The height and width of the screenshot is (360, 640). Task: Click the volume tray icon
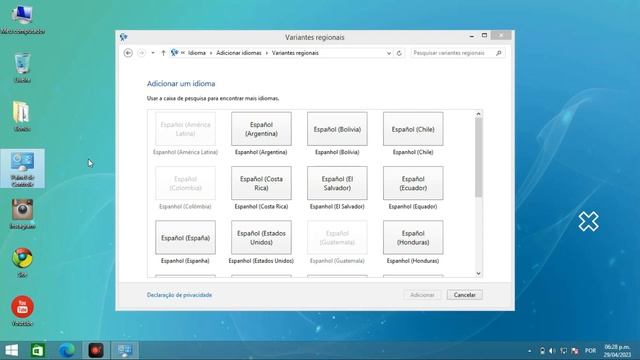tap(553, 351)
